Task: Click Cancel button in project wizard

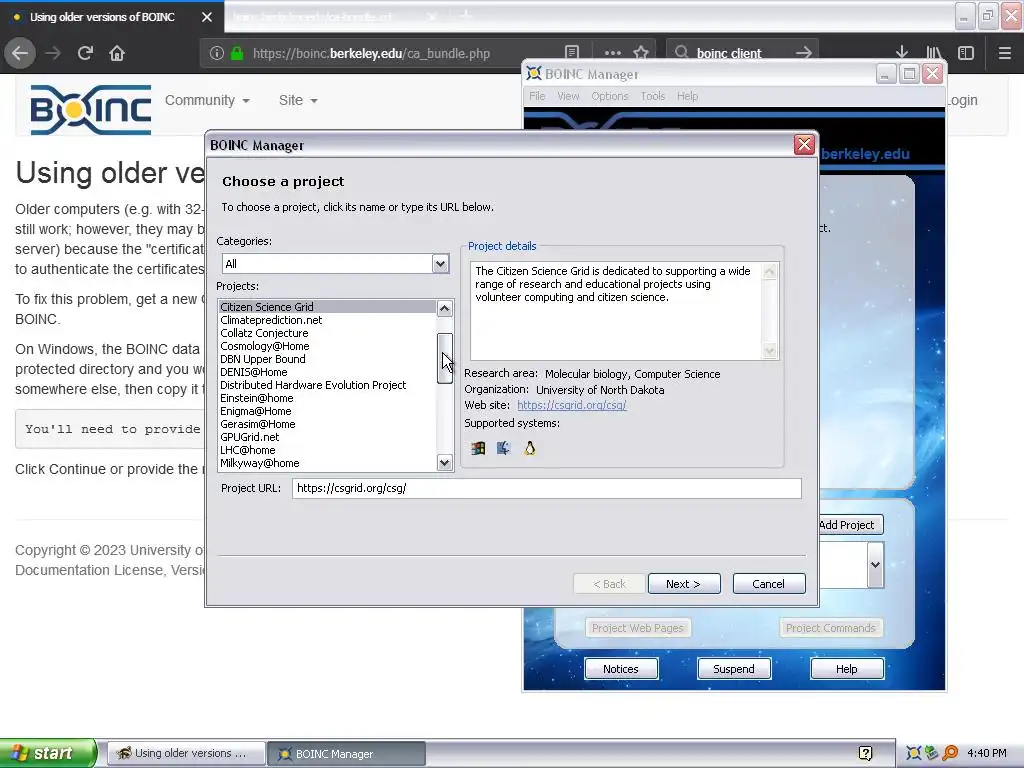Action: tap(769, 584)
